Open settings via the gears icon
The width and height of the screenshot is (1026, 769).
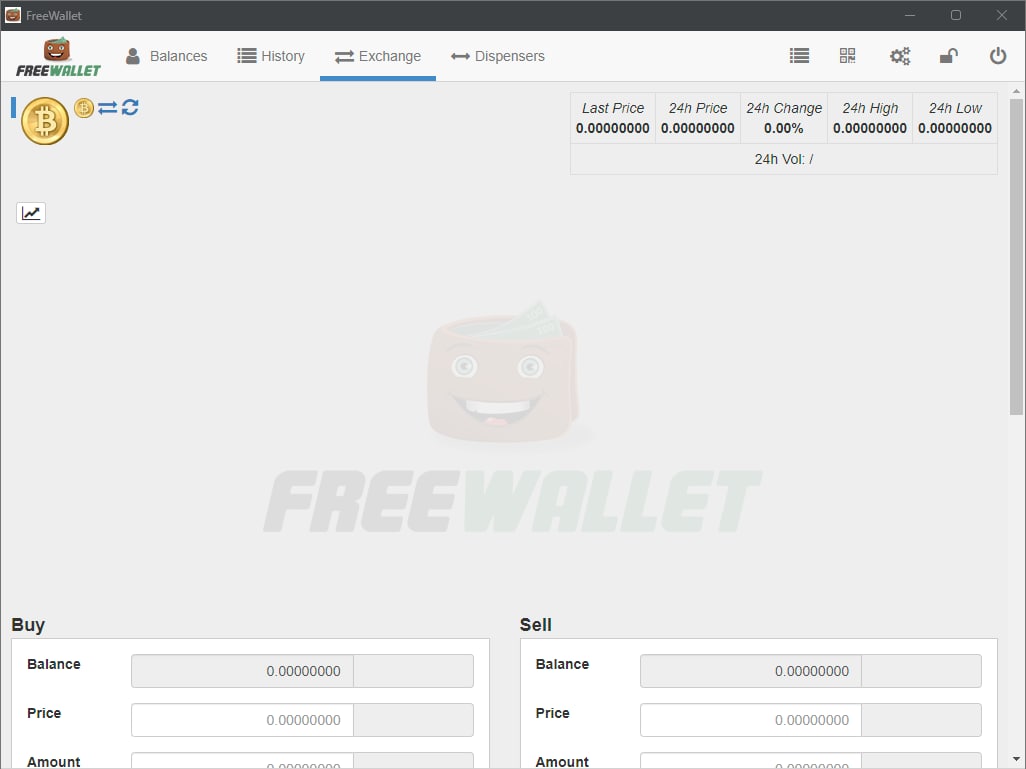tap(900, 56)
